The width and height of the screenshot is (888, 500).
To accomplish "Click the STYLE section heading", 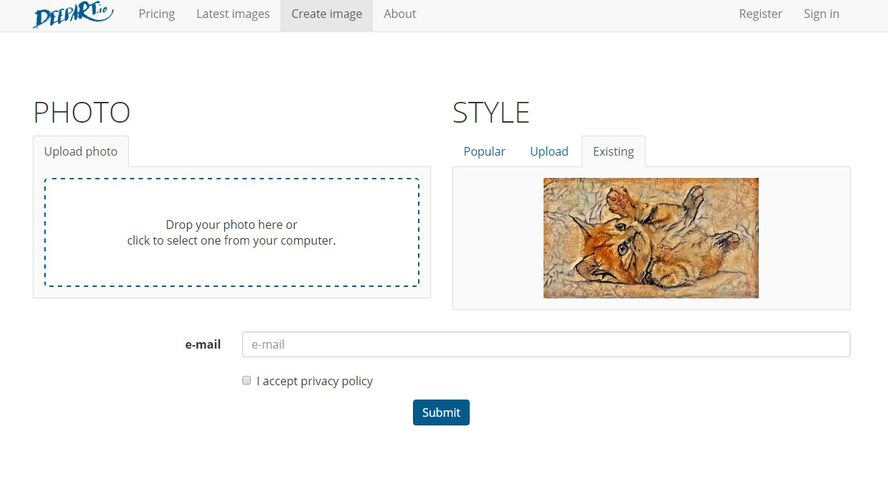I will [x=491, y=112].
